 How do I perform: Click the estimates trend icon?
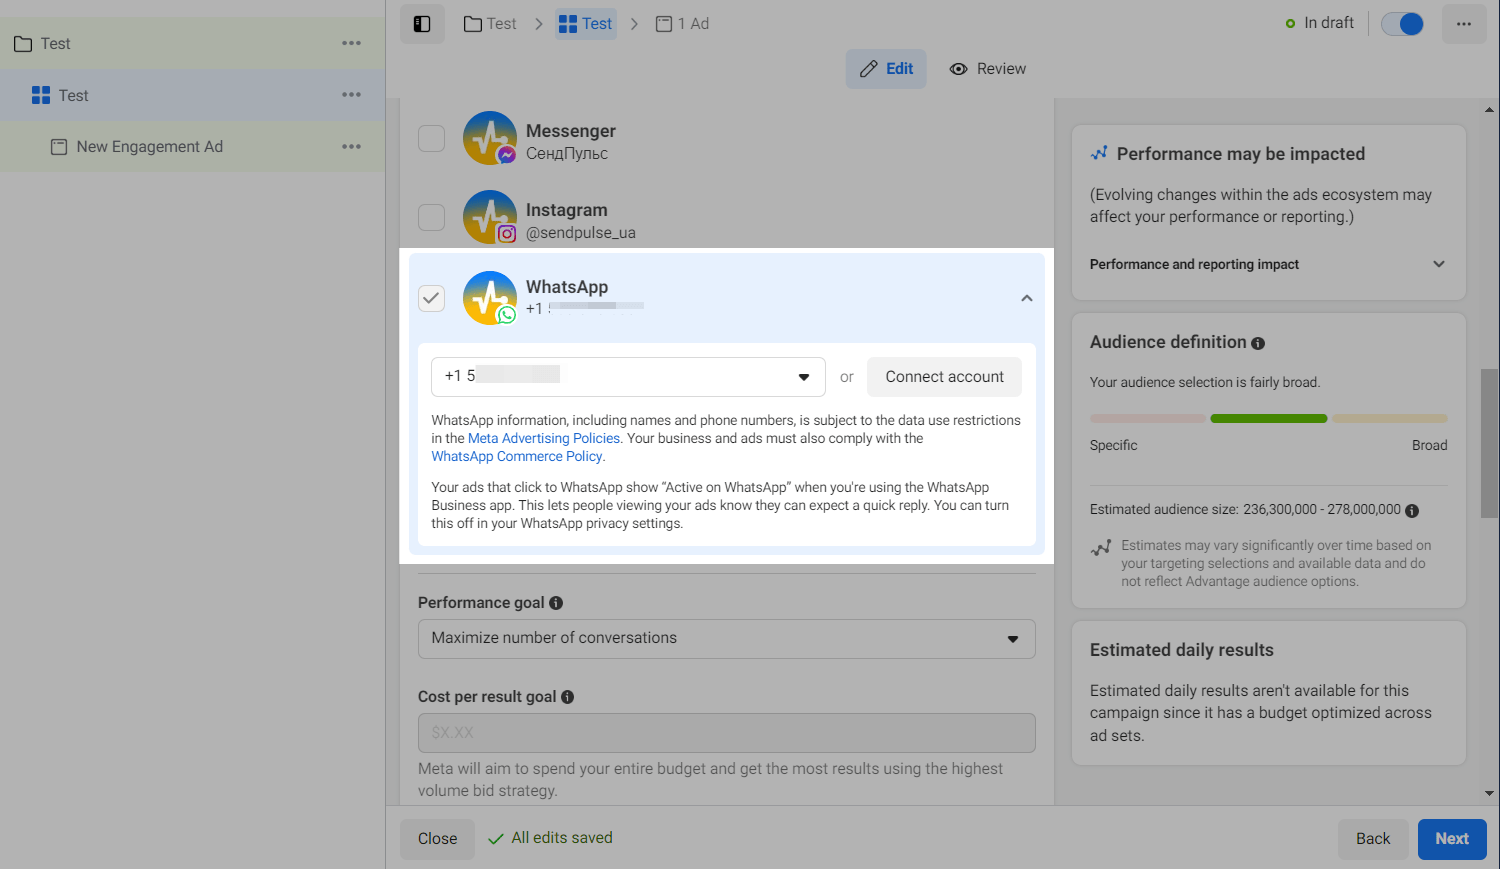(1102, 548)
